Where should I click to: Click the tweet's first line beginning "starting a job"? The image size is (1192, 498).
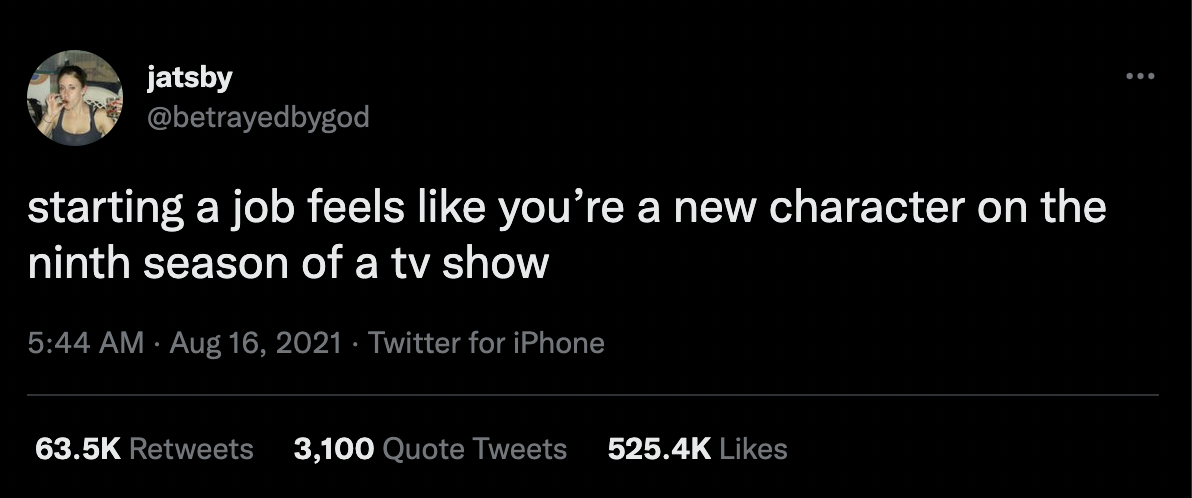[566, 209]
